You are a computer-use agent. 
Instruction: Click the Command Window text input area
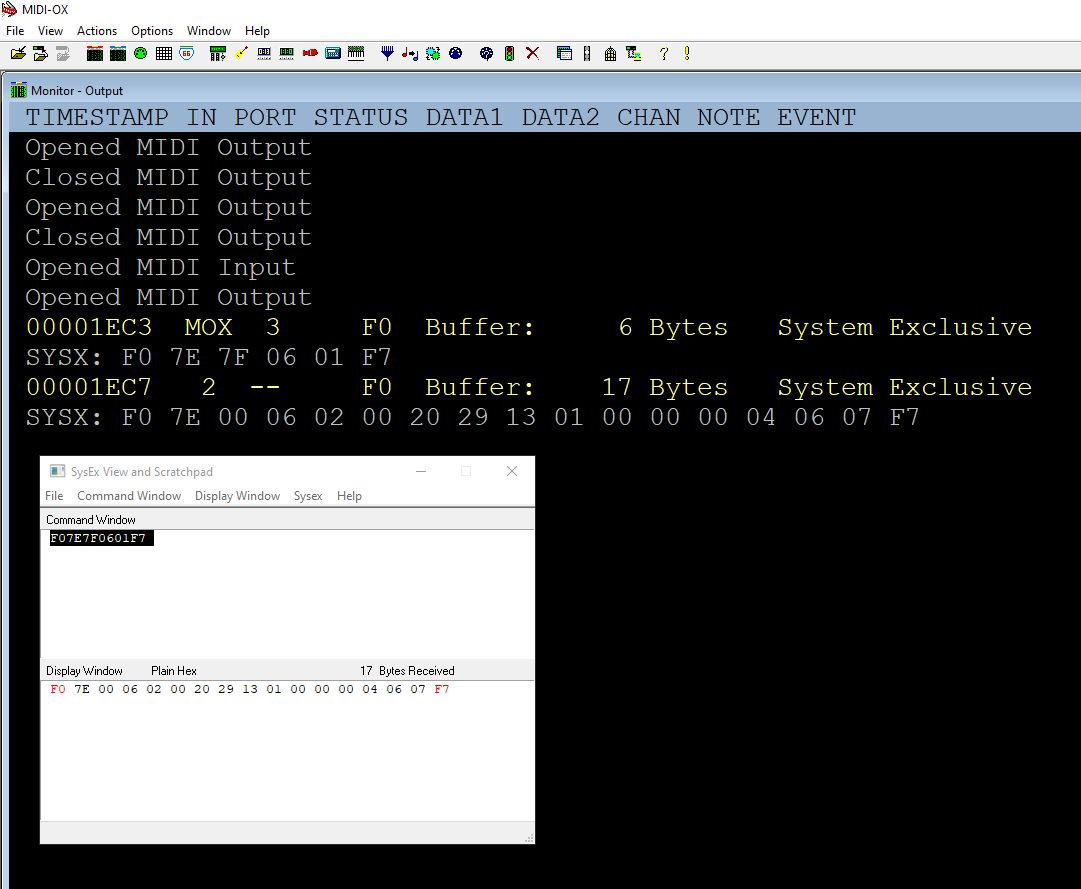(287, 595)
